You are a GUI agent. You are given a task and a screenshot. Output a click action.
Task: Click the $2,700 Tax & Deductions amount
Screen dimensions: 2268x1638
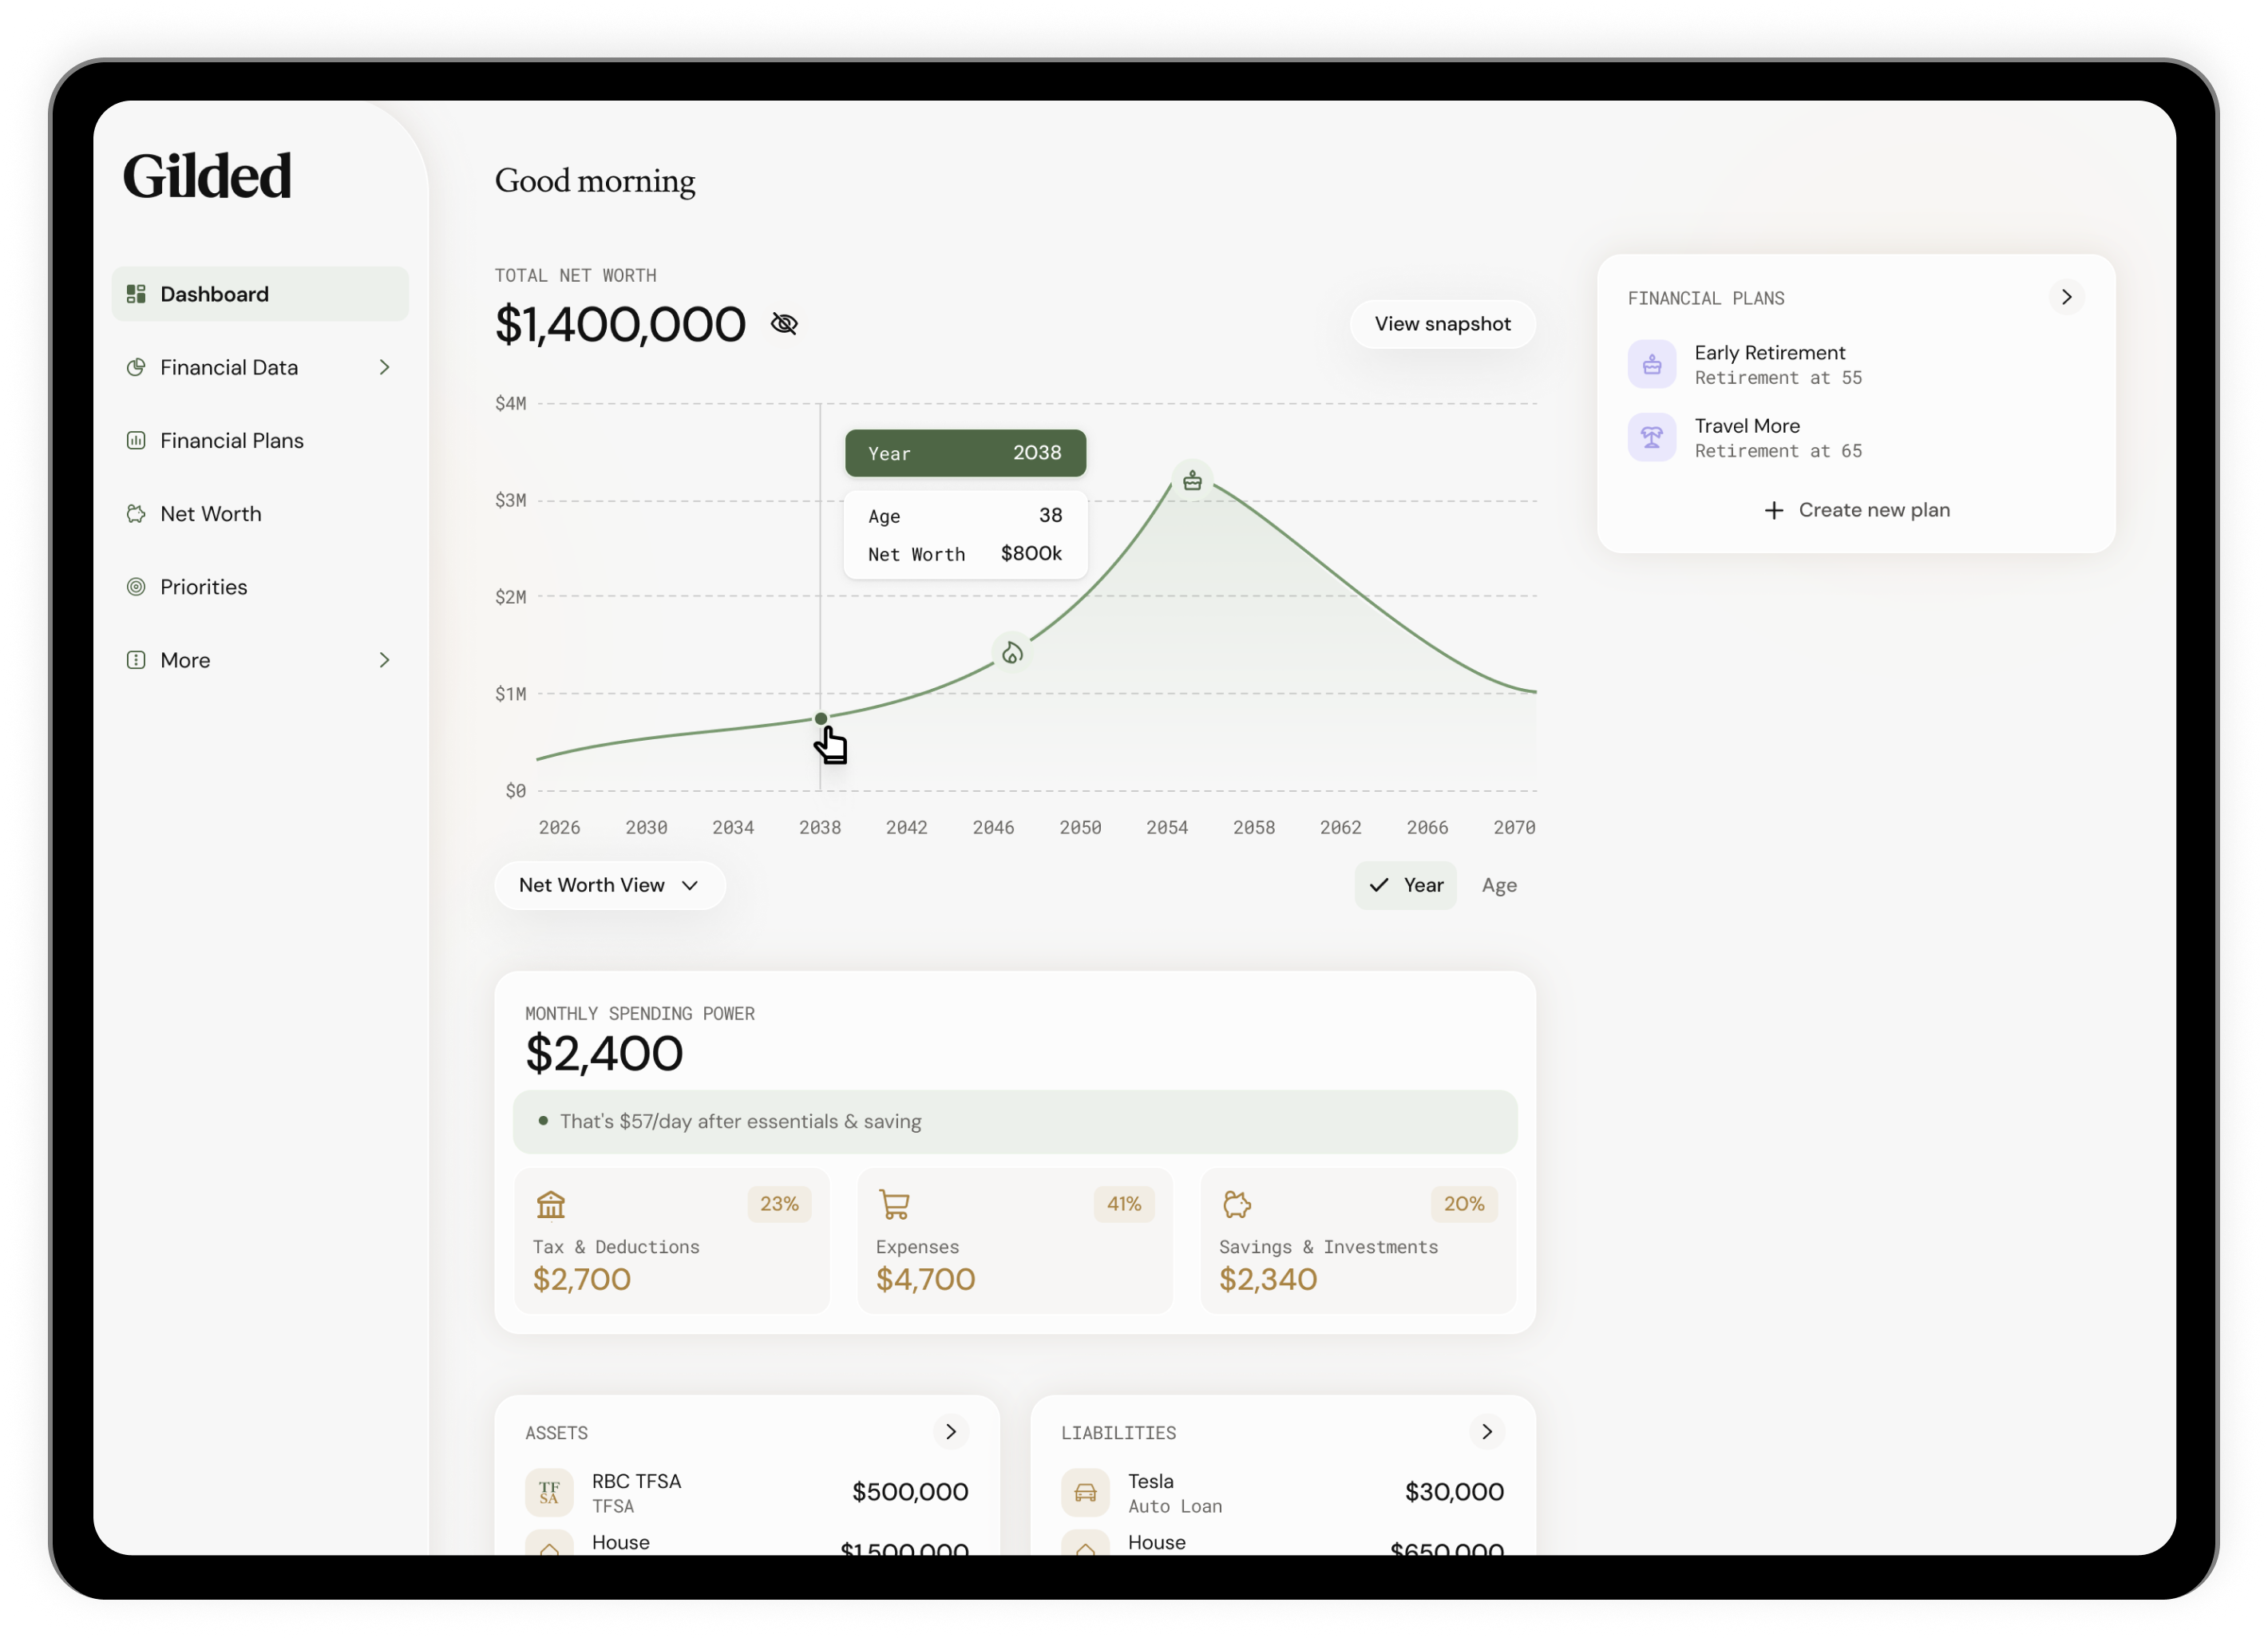point(581,1279)
